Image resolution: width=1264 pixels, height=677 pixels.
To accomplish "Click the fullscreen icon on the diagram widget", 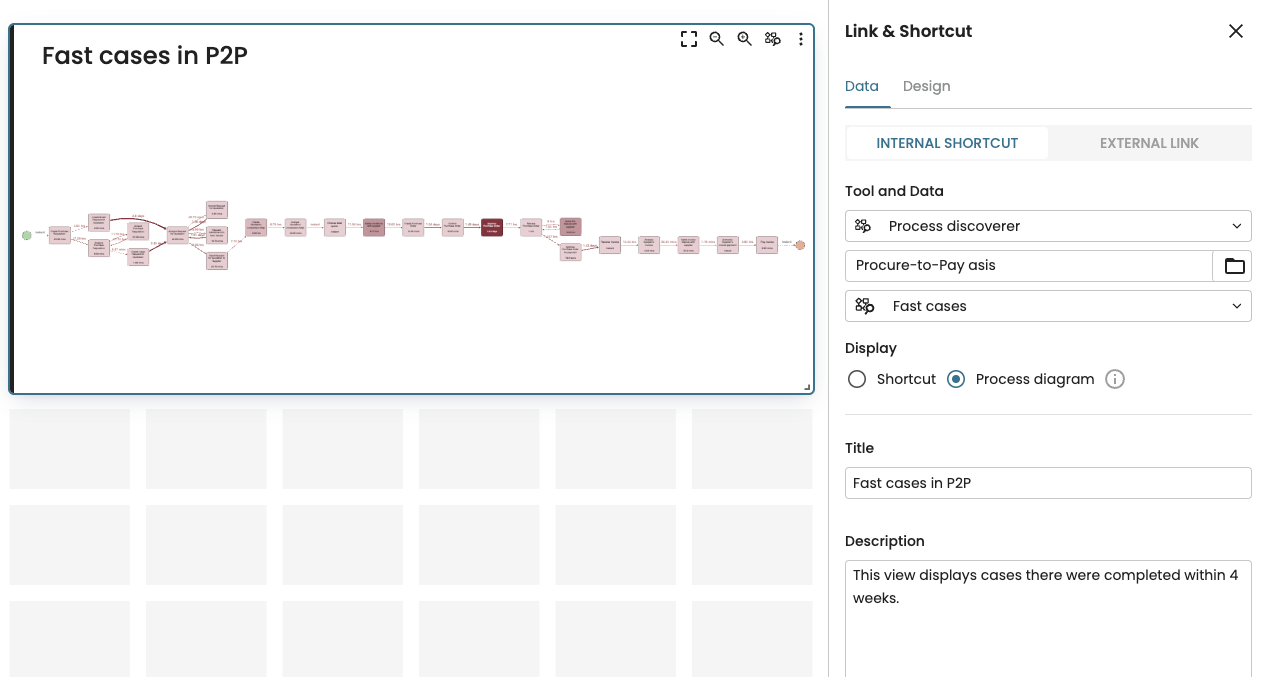I will pos(689,39).
